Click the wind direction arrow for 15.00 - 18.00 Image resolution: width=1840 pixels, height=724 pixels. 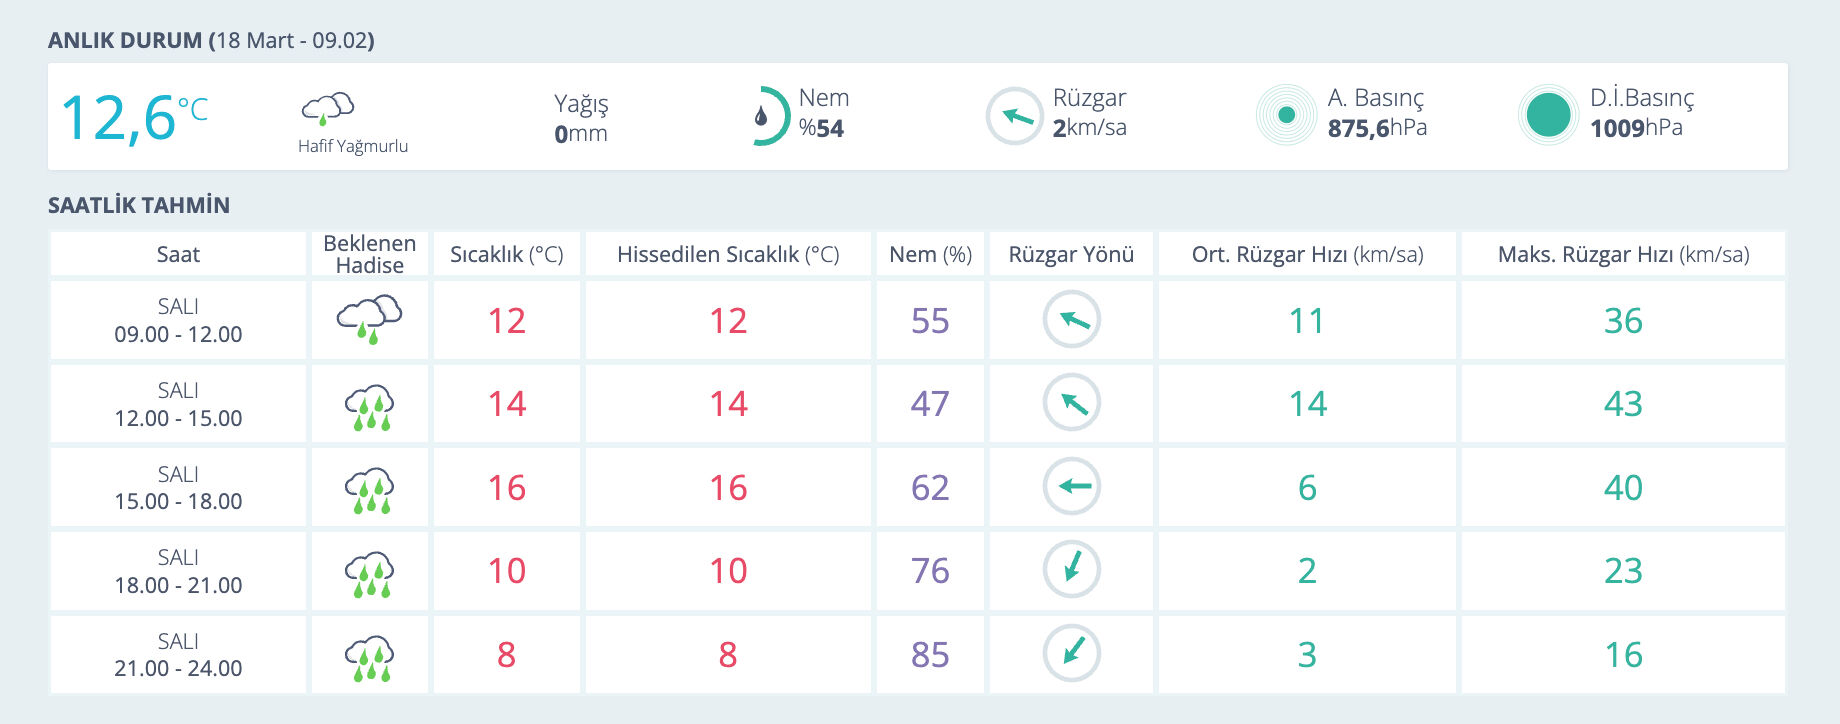coord(1071,487)
